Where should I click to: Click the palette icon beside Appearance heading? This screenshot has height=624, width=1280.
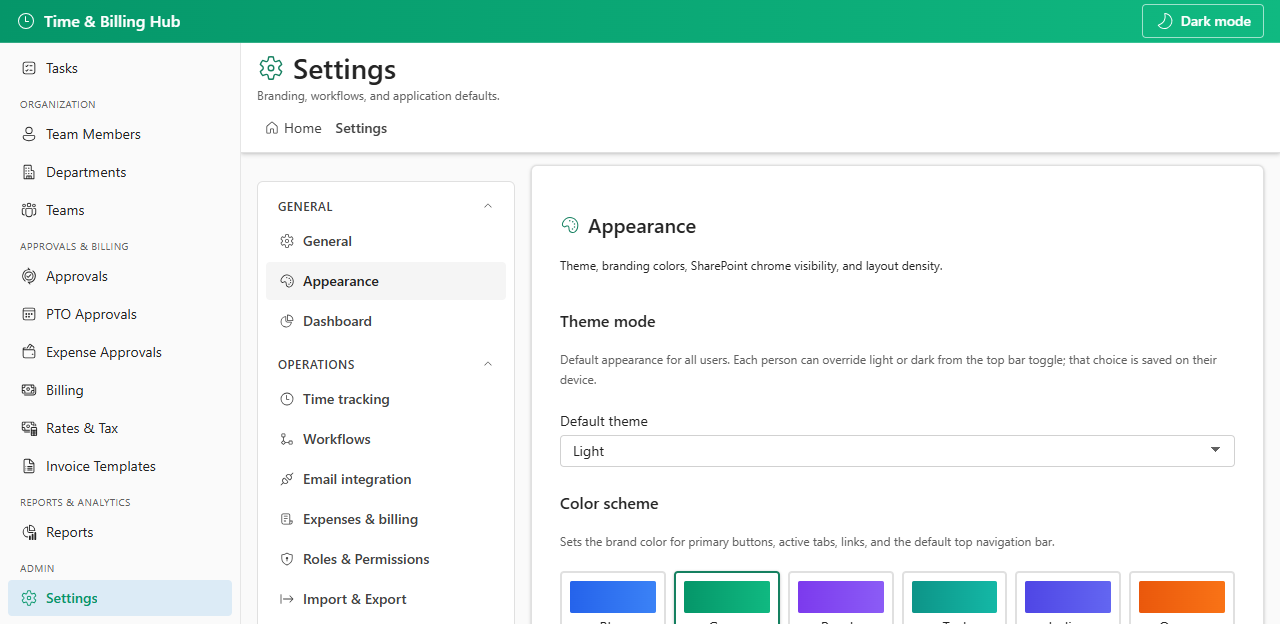pos(570,226)
